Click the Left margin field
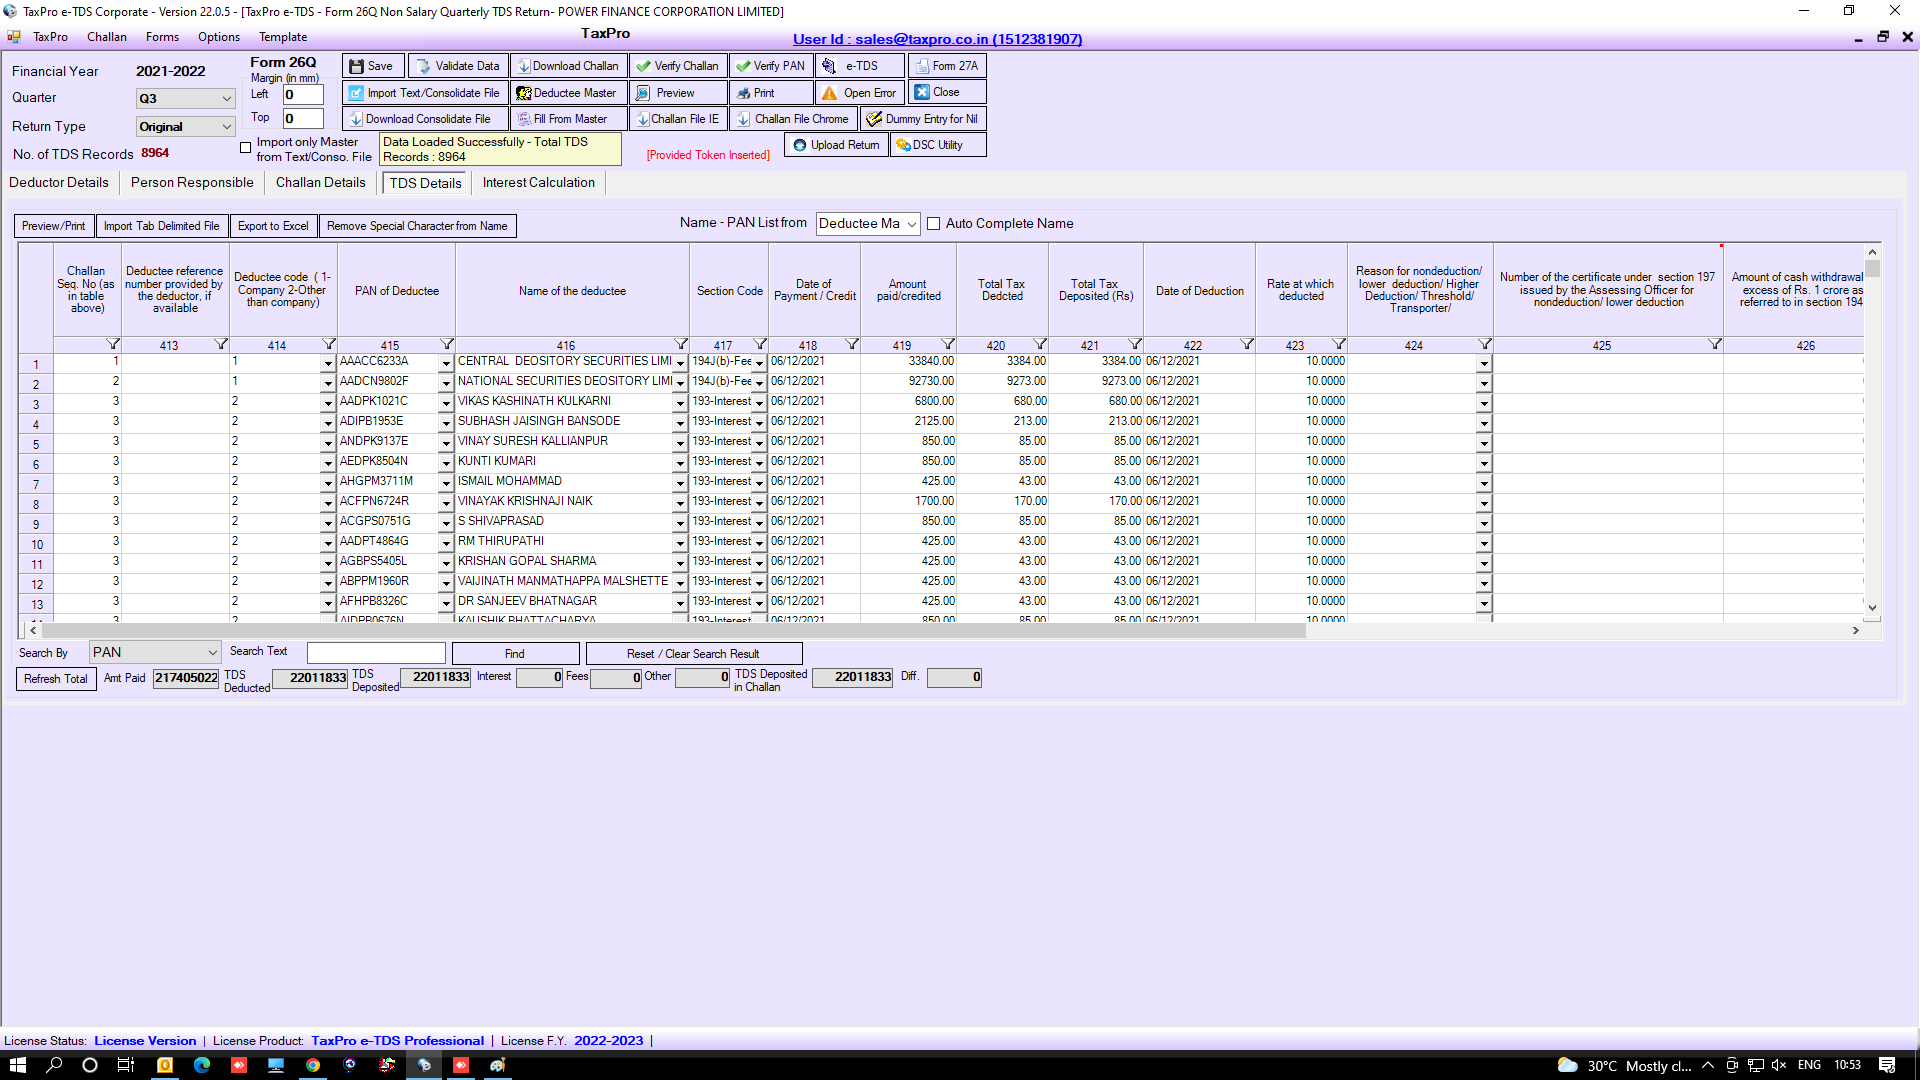Image resolution: width=1920 pixels, height=1080 pixels. [303, 95]
